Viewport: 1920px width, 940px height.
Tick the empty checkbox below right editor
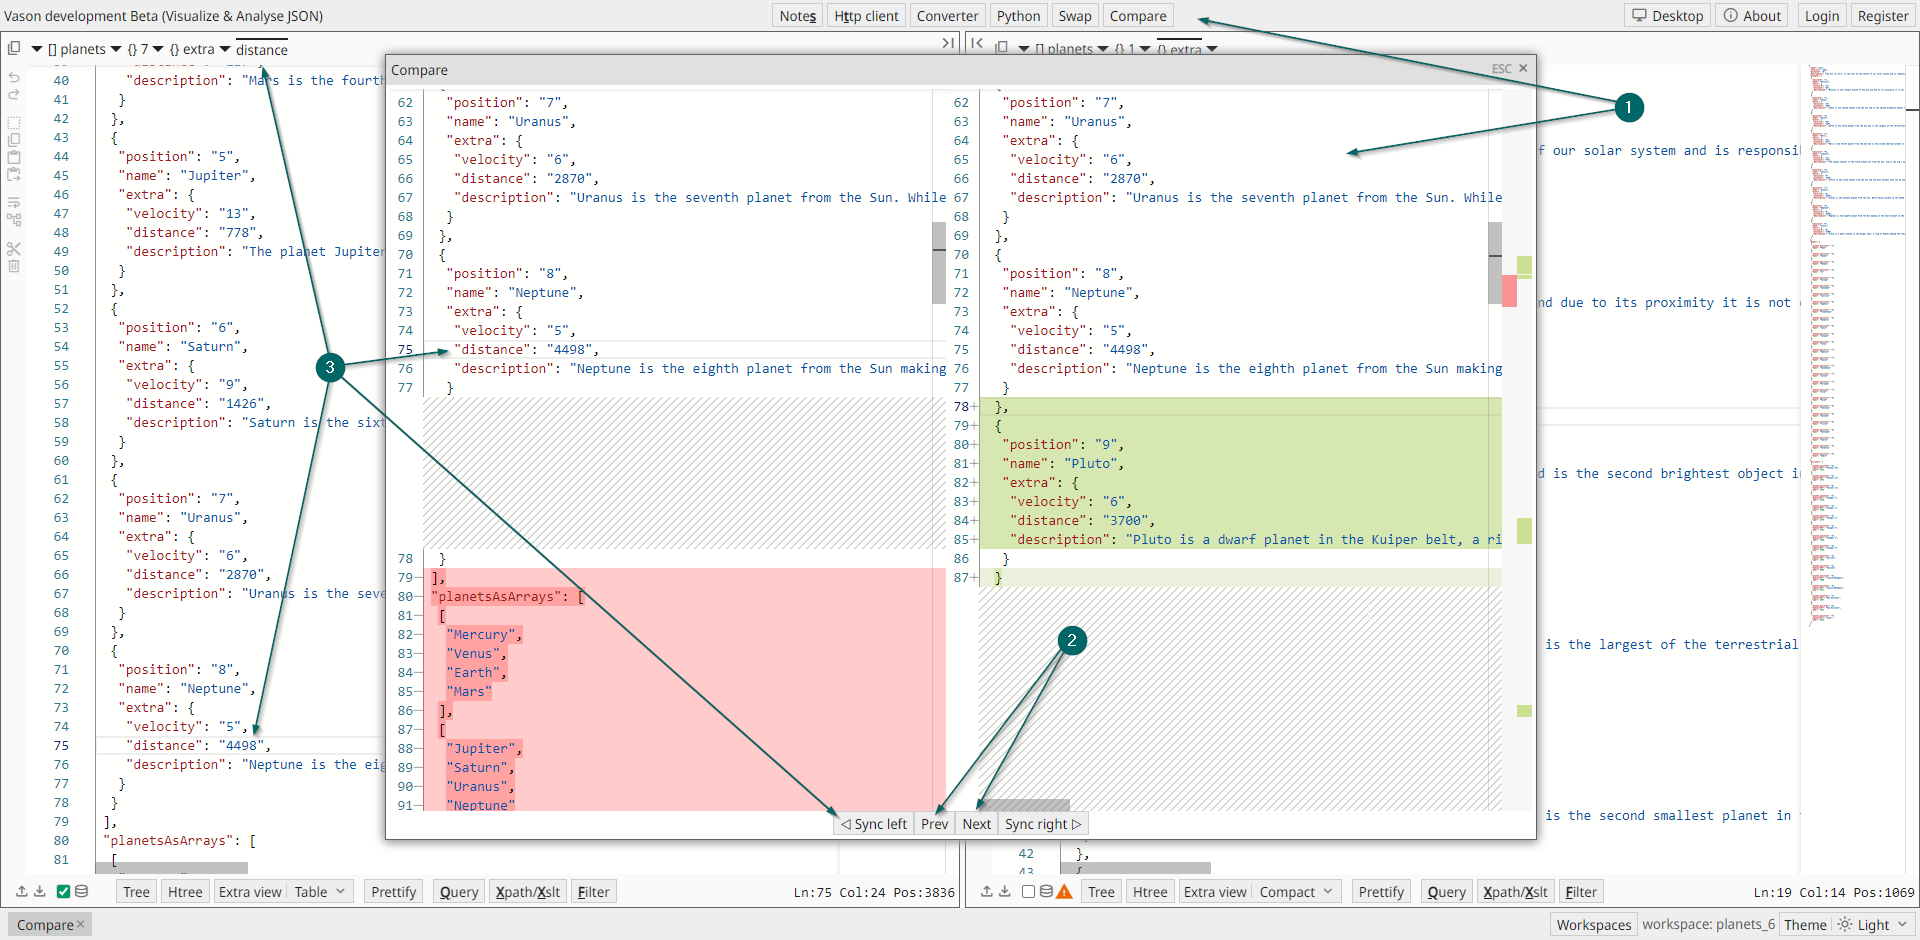[x=1028, y=891]
